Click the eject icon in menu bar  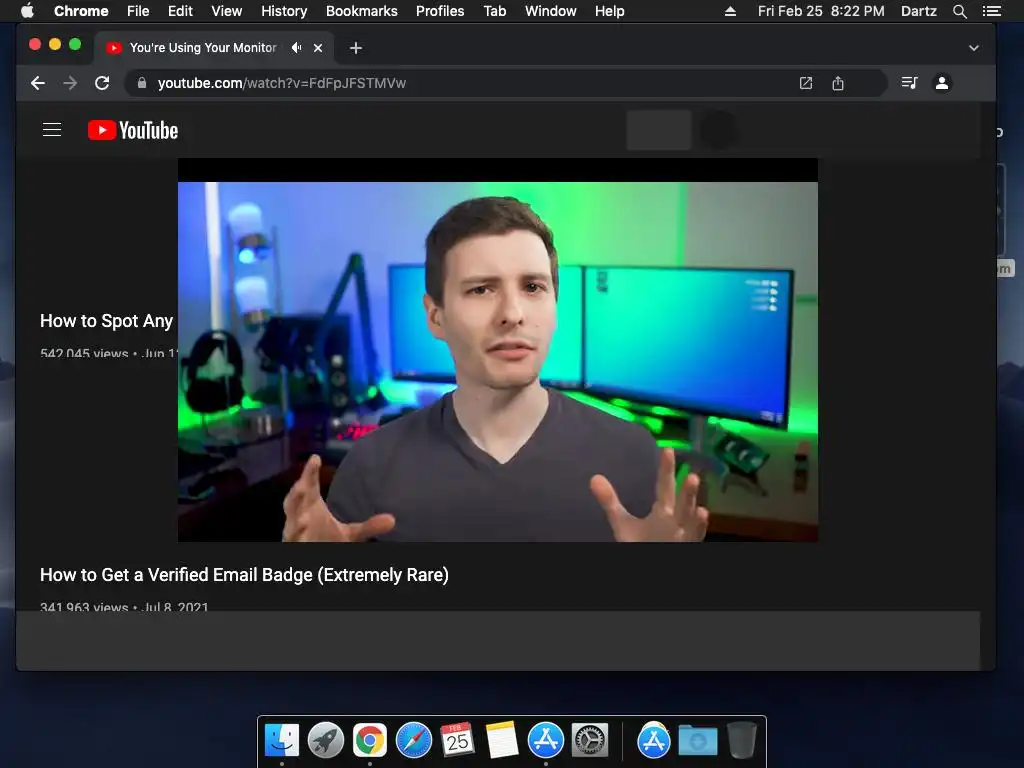tap(730, 11)
